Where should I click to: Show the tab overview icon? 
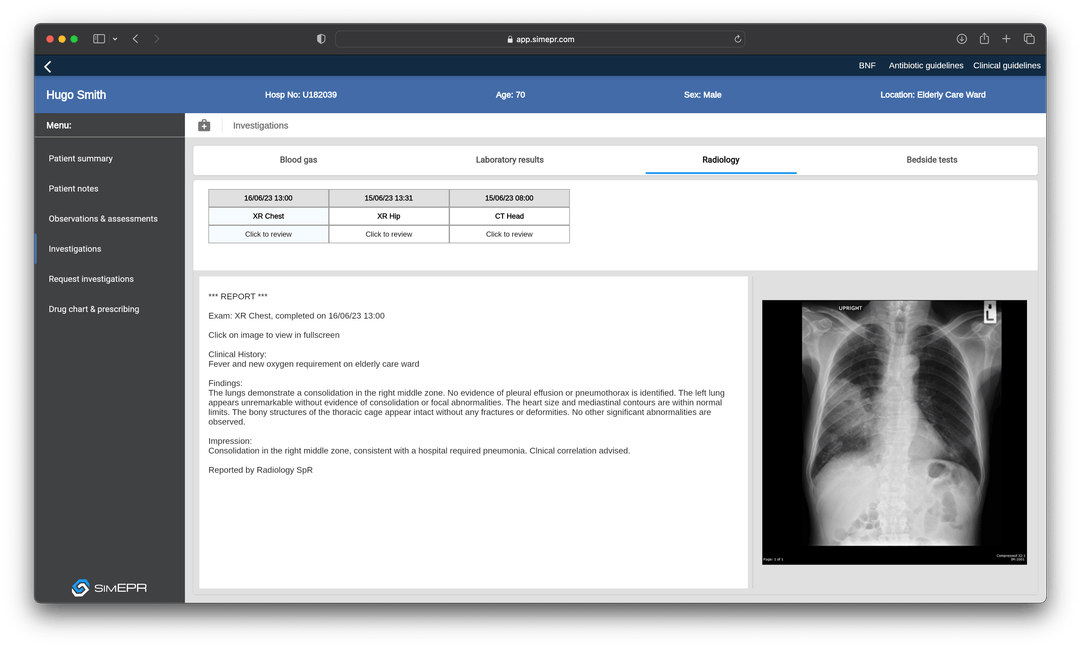(1029, 39)
